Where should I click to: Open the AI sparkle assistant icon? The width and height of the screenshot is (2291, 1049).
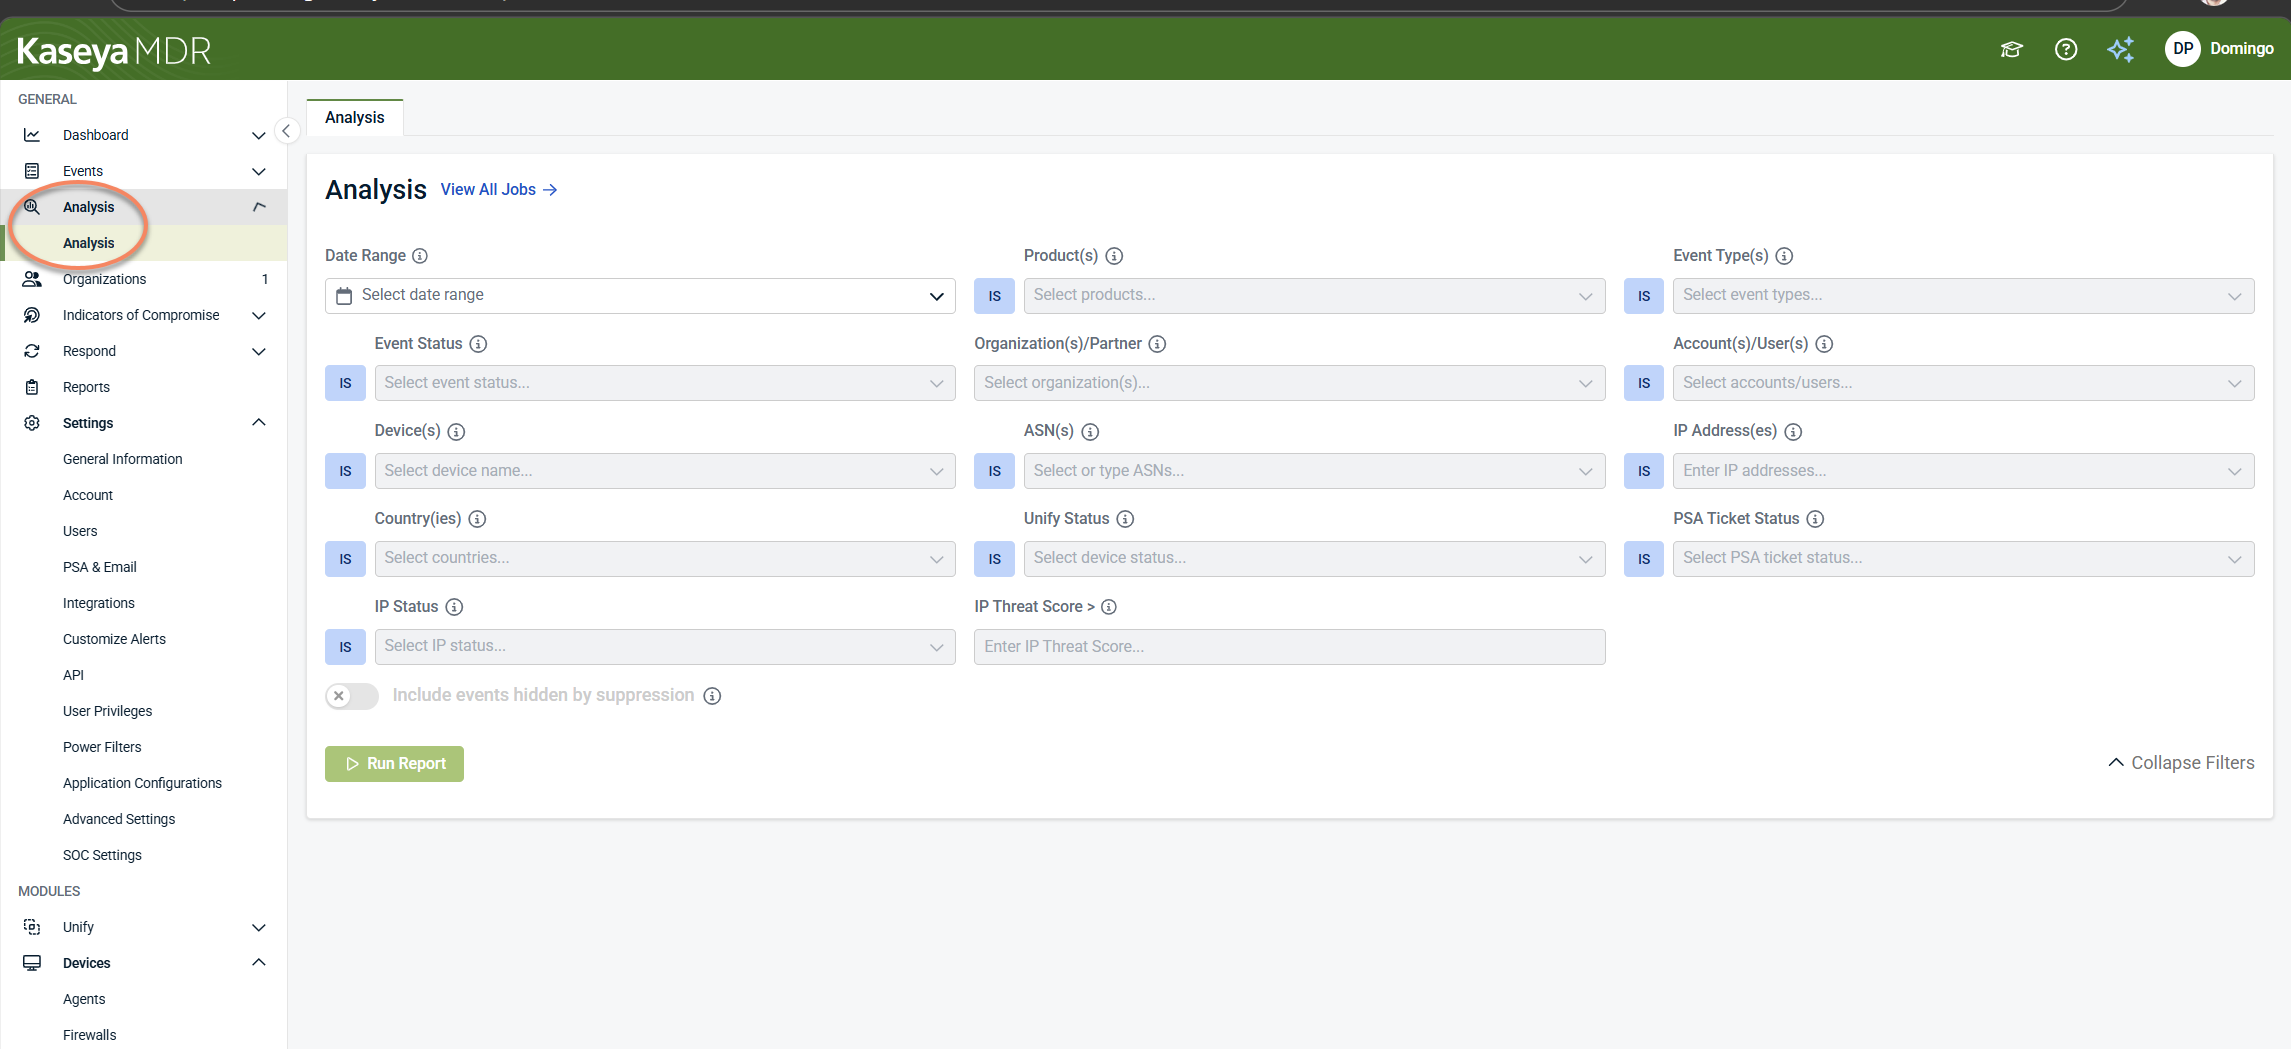2120,49
